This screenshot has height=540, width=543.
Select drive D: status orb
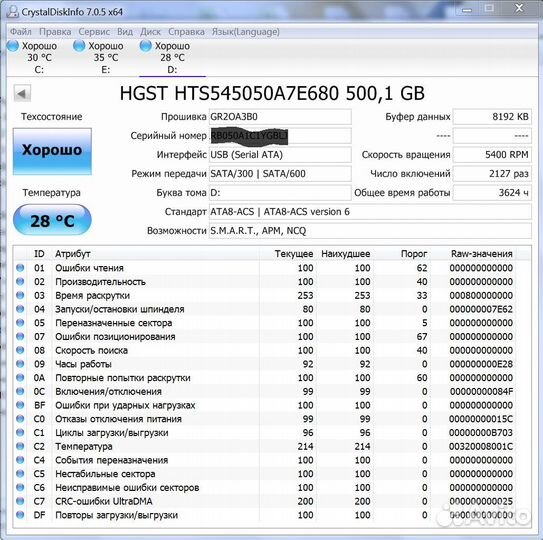pyautogui.click(x=145, y=46)
